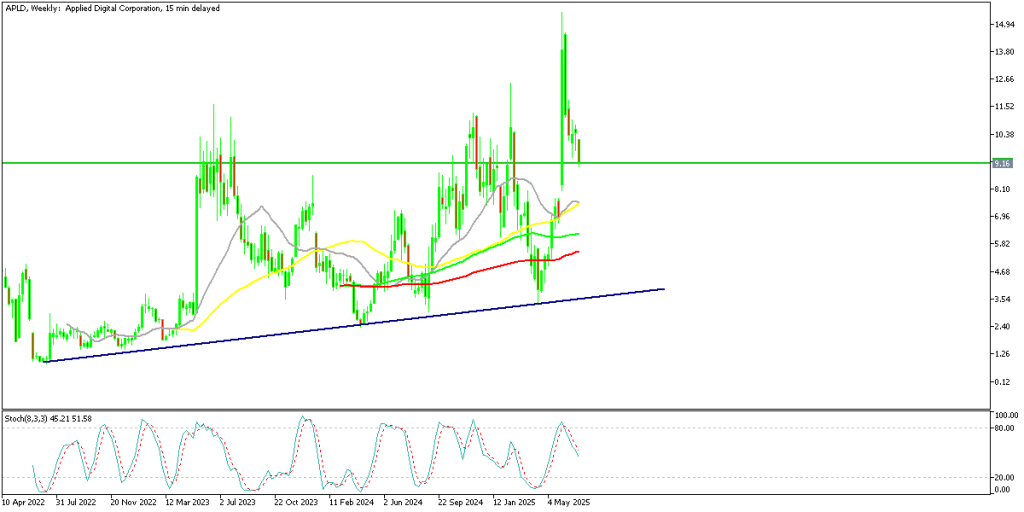Click the 22 Oct 2023 date label

(297, 502)
